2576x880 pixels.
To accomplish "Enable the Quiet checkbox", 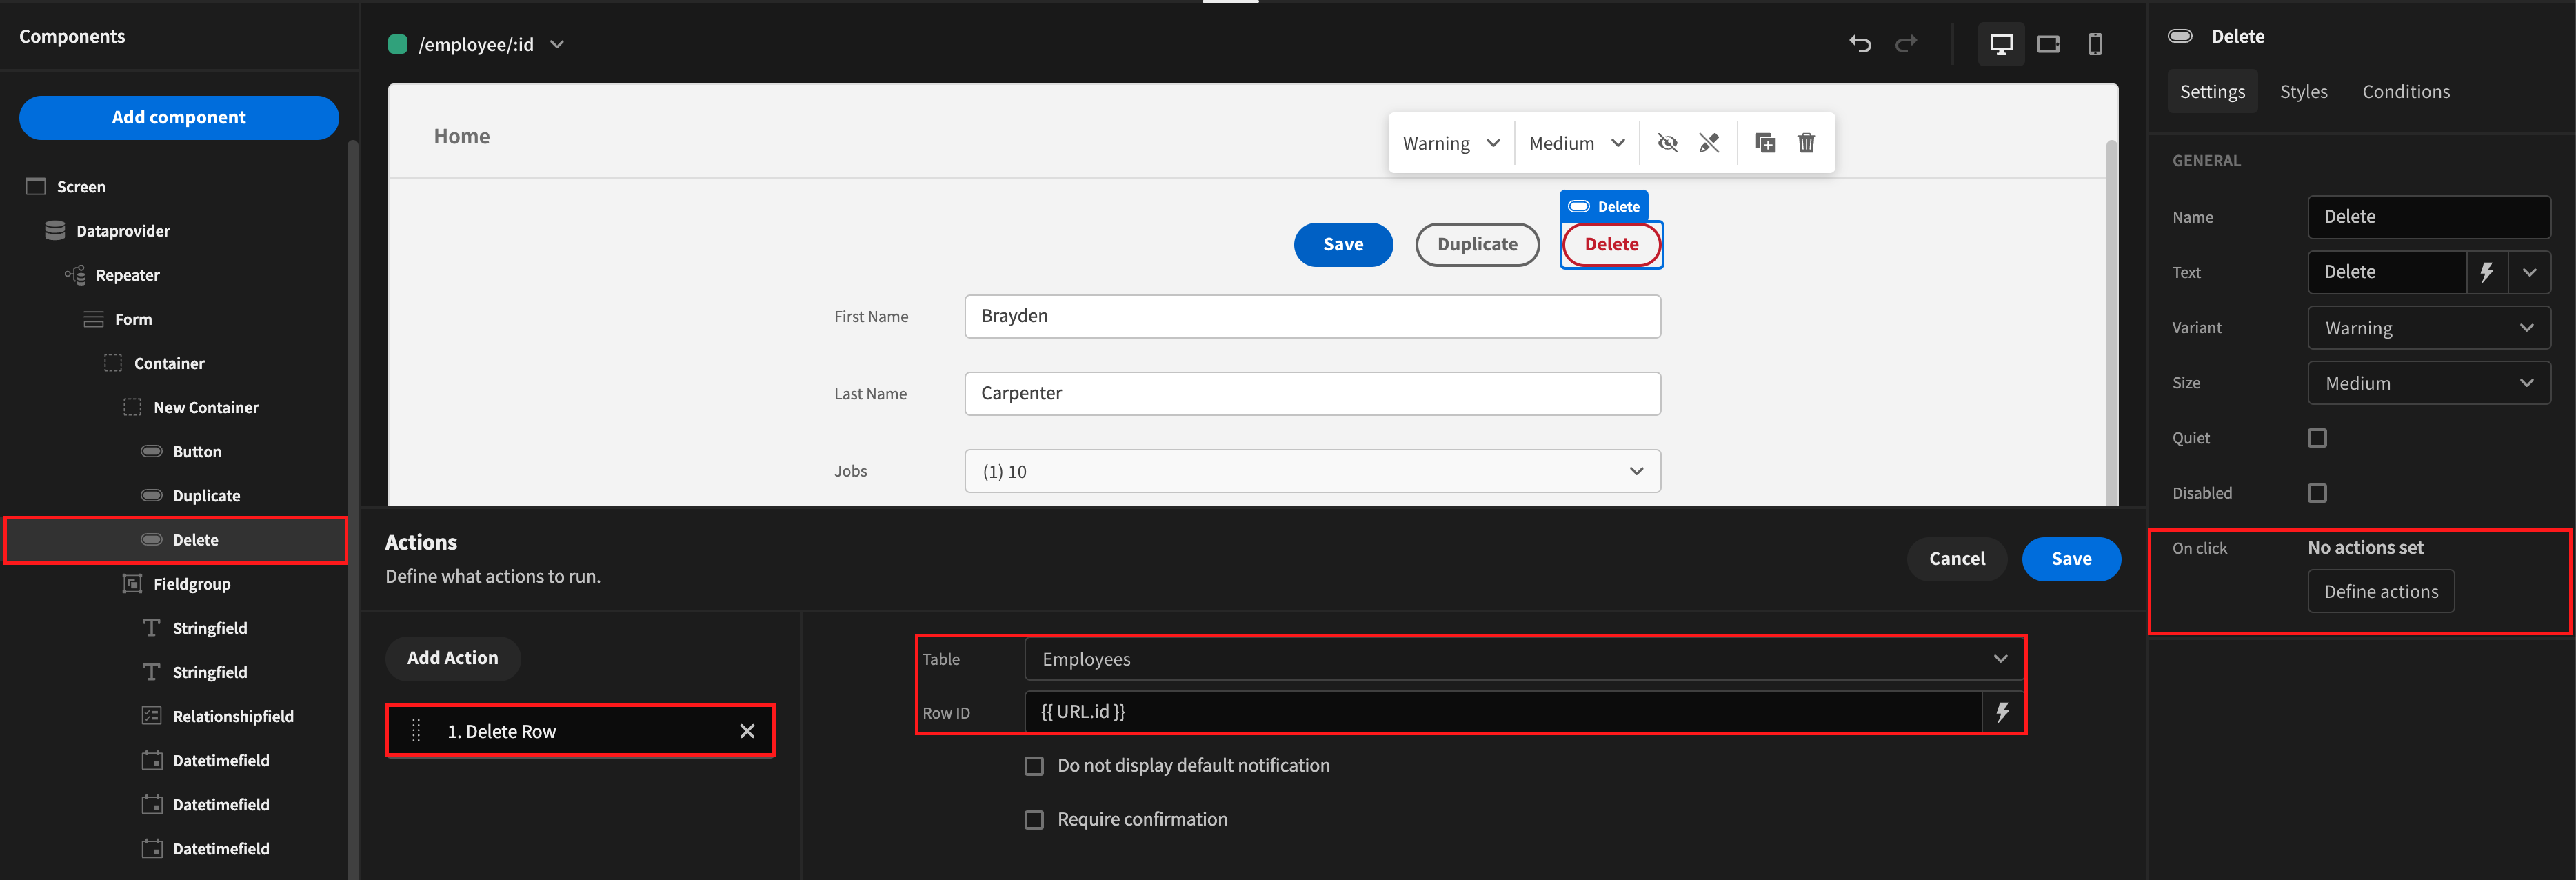I will point(2316,438).
